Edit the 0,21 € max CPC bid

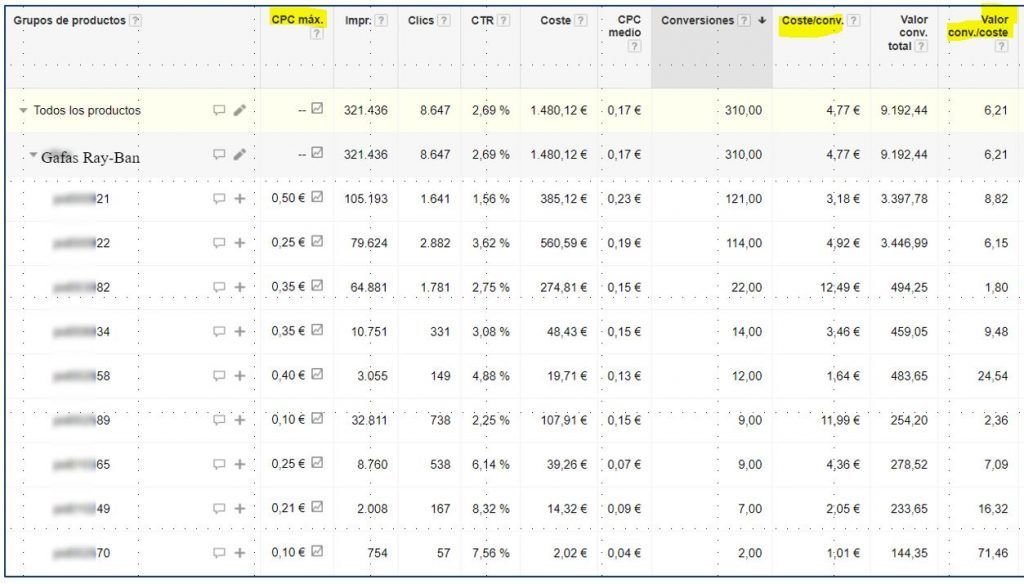(x=288, y=508)
